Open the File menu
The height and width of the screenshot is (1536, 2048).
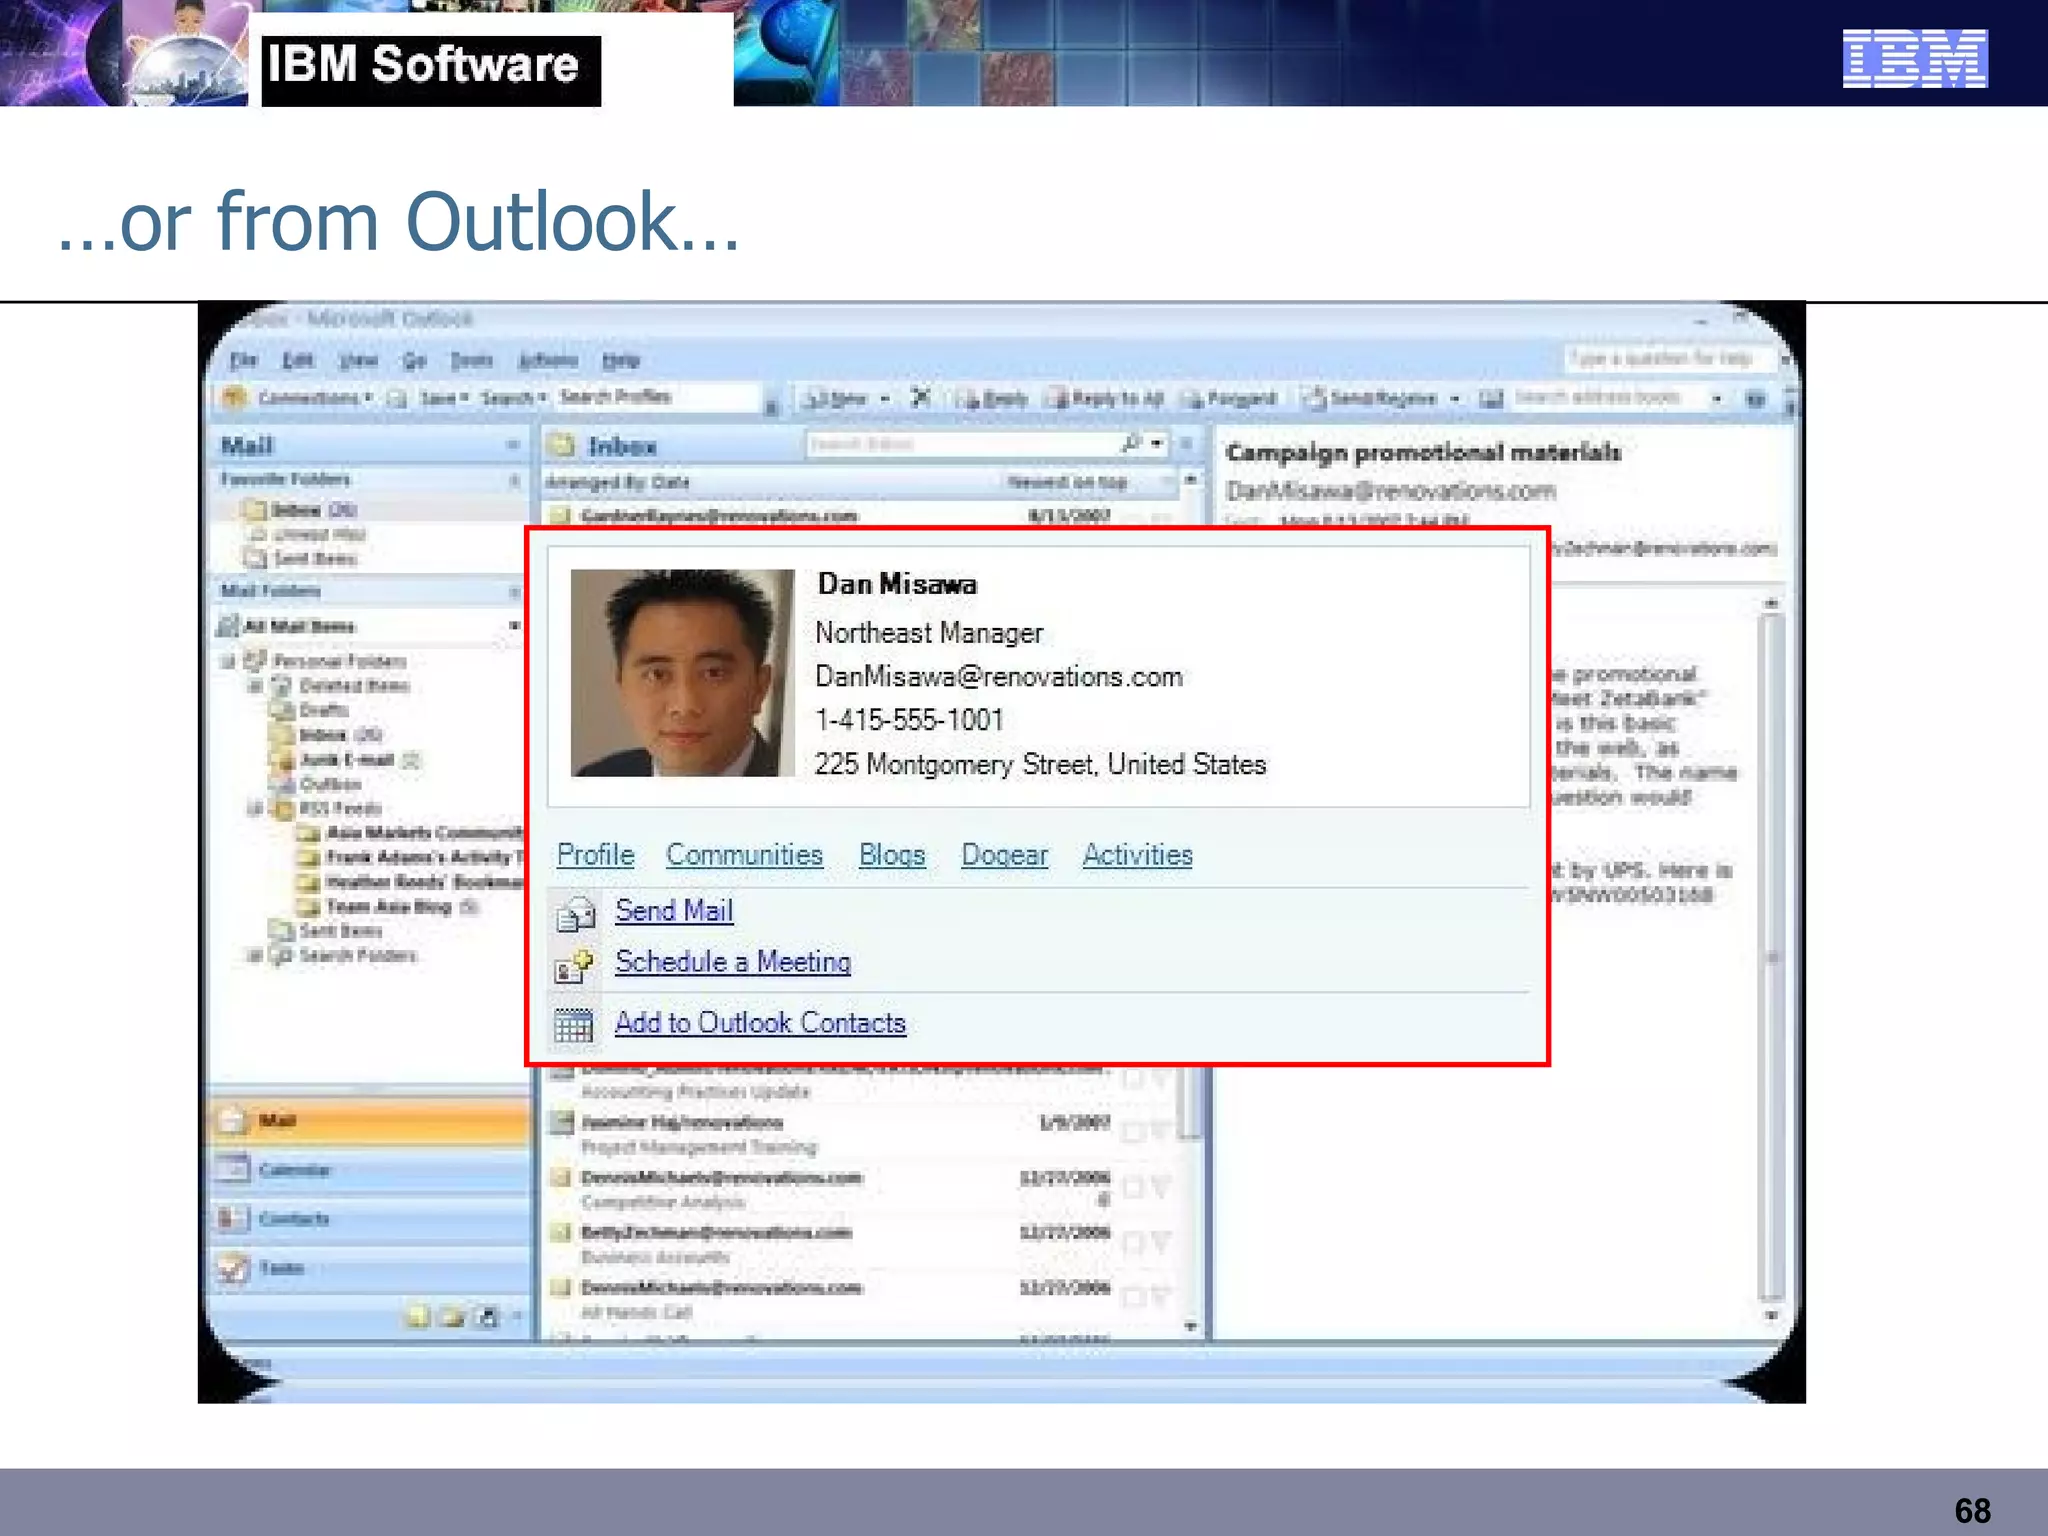[x=244, y=359]
